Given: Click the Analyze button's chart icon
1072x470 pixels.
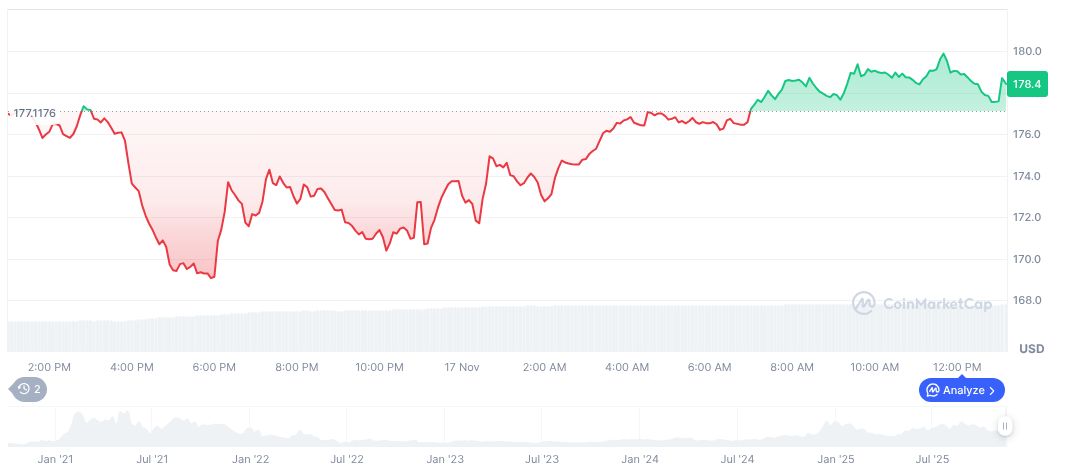Looking at the screenshot, I should (x=932, y=390).
